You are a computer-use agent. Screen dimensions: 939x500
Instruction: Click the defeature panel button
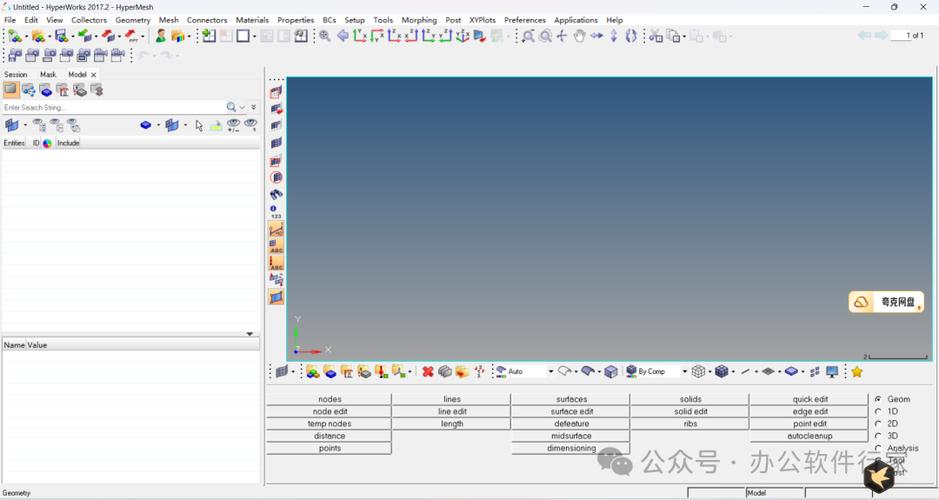[571, 423]
